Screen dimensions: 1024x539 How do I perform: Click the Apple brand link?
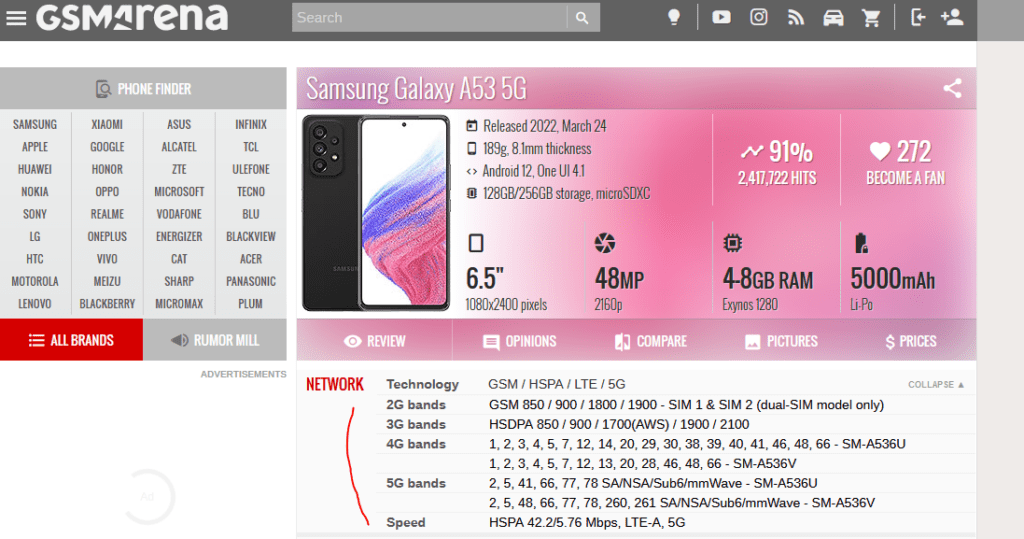[x=35, y=147]
